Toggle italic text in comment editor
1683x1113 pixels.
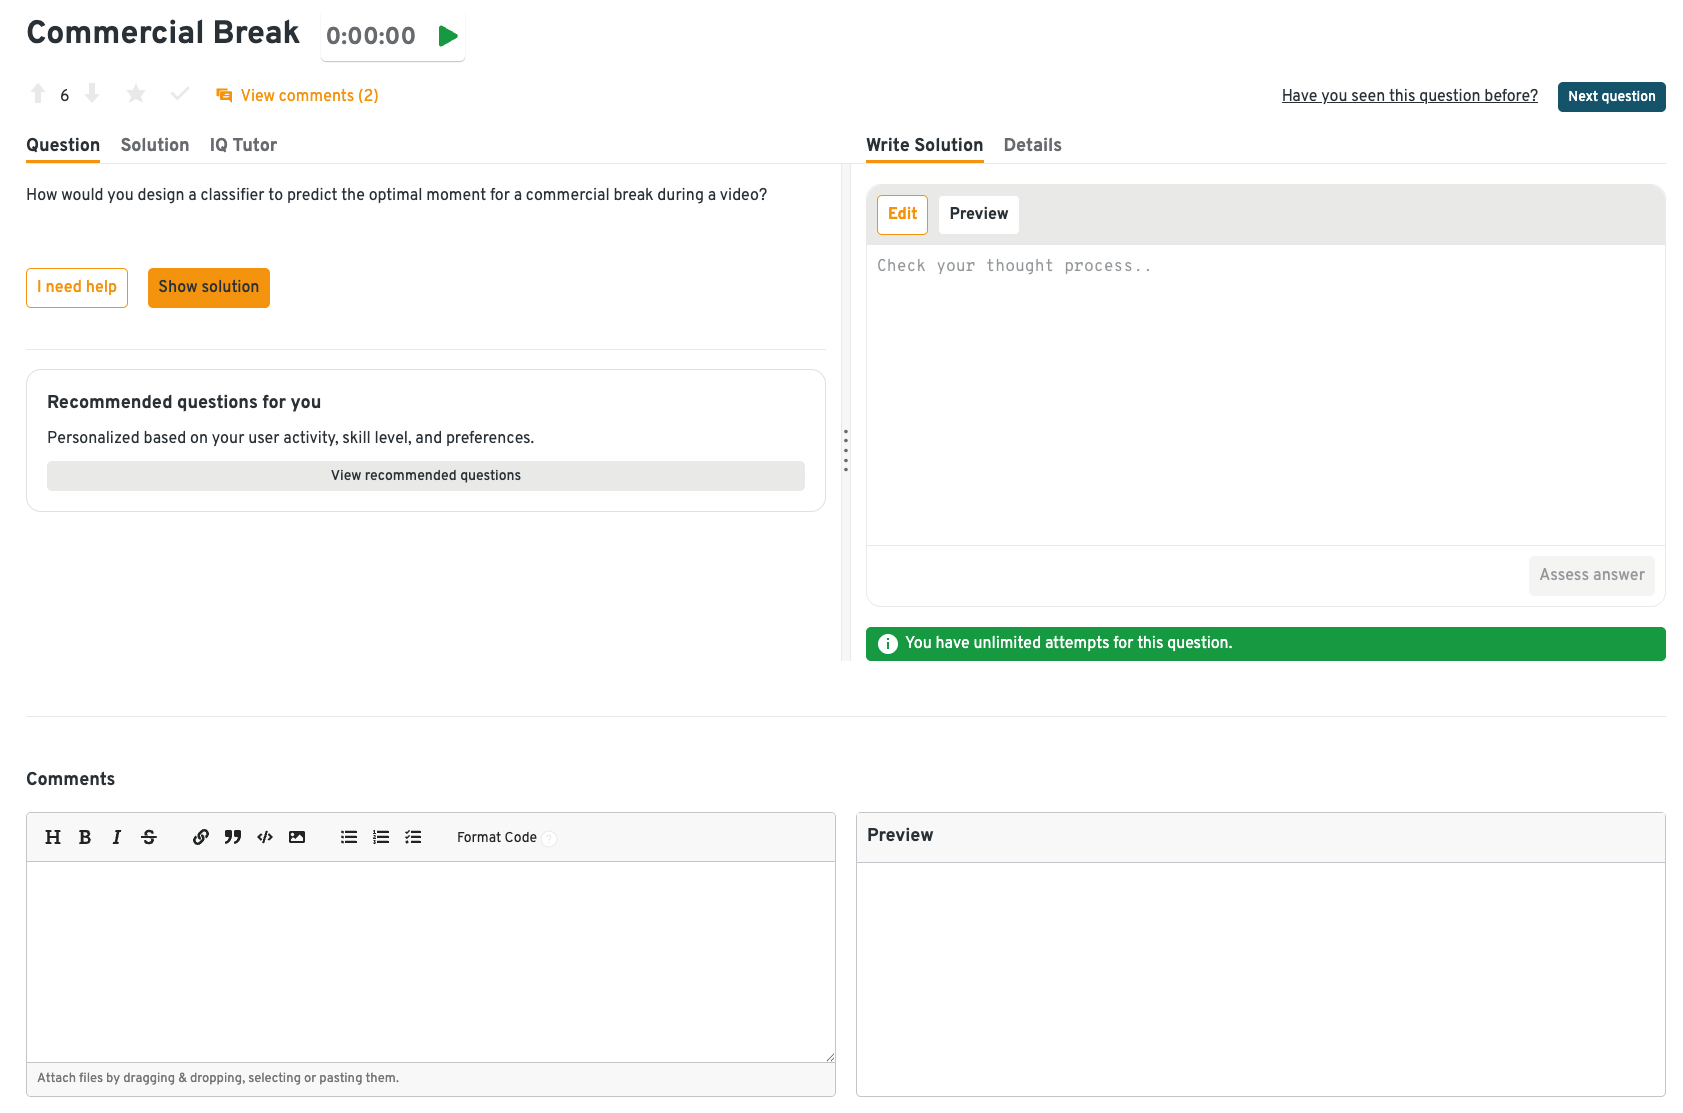(117, 837)
